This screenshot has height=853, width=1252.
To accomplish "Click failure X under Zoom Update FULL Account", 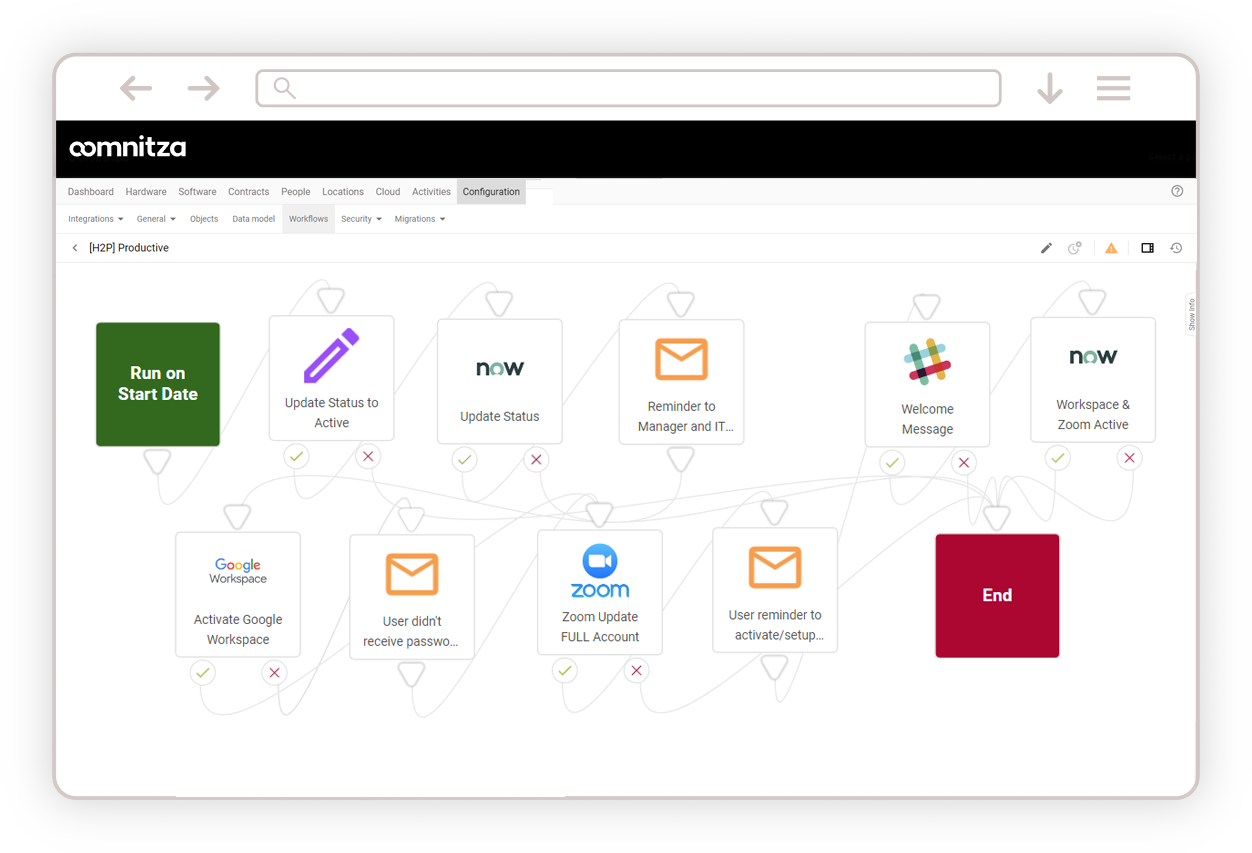I will pyautogui.click(x=636, y=671).
